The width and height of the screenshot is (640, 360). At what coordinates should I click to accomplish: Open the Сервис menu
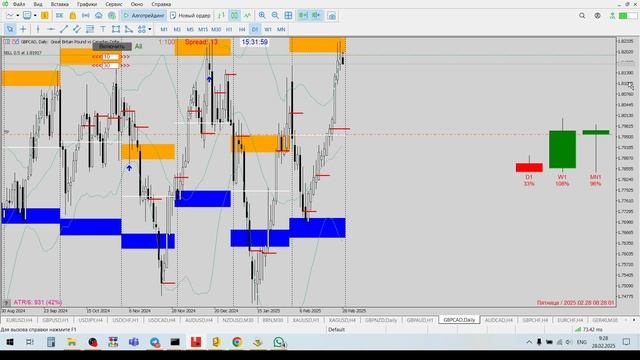114,4
